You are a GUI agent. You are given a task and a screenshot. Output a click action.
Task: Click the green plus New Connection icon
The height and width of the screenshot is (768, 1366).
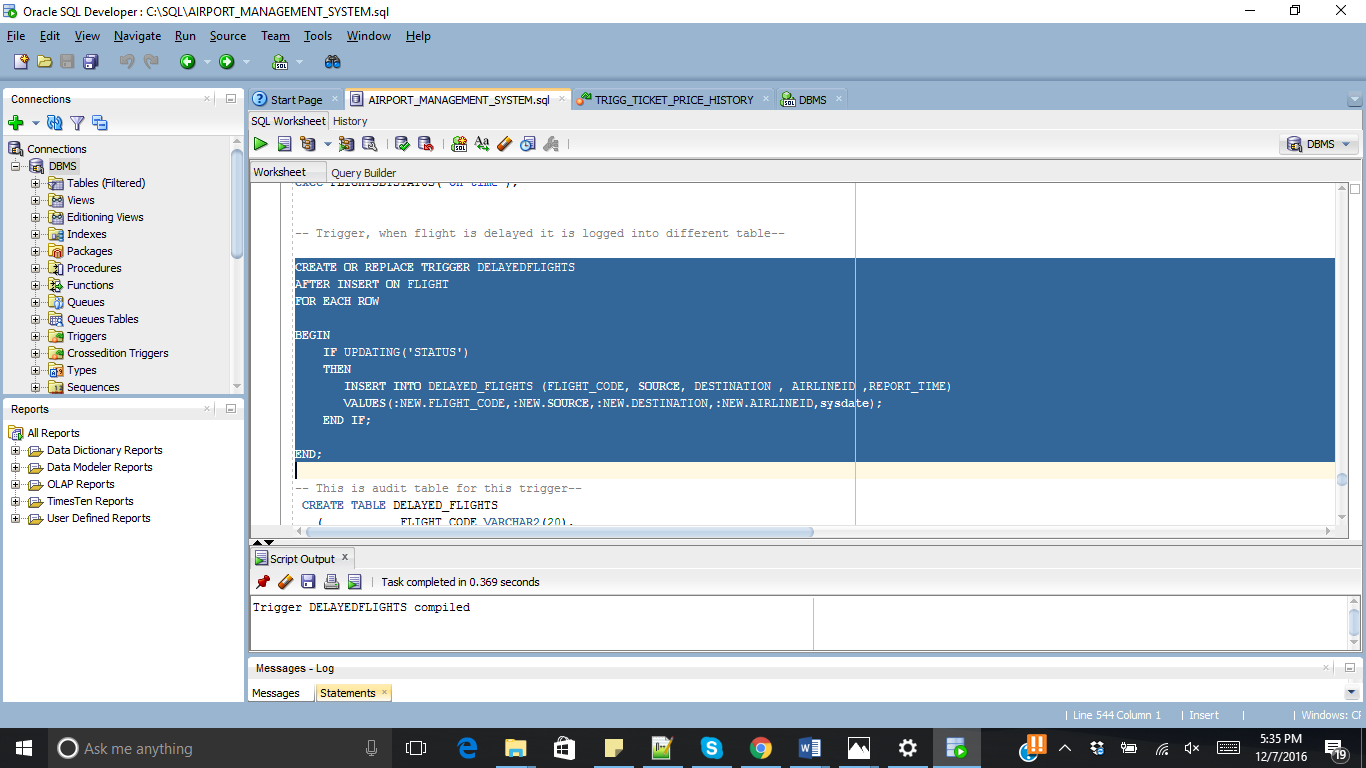pyautogui.click(x=16, y=123)
